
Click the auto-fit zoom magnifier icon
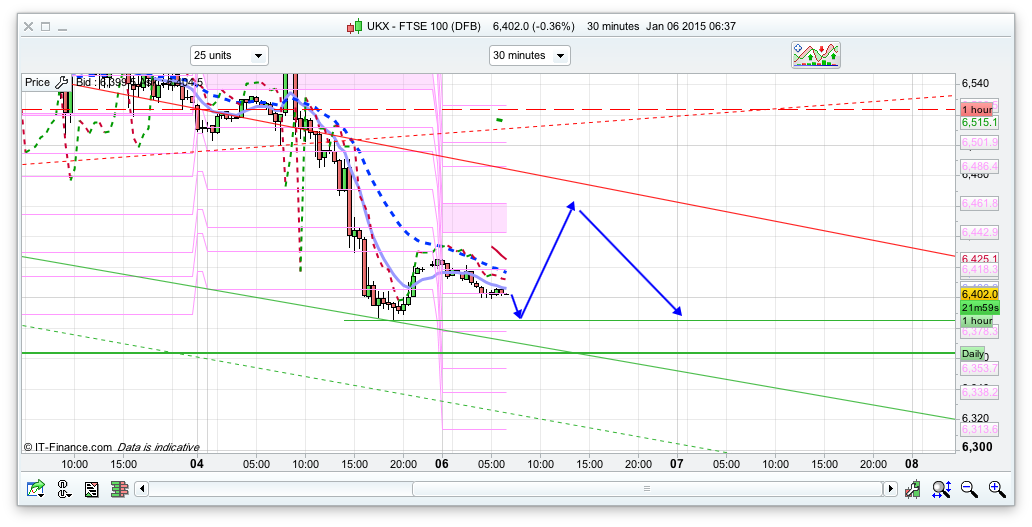pyautogui.click(x=941, y=489)
